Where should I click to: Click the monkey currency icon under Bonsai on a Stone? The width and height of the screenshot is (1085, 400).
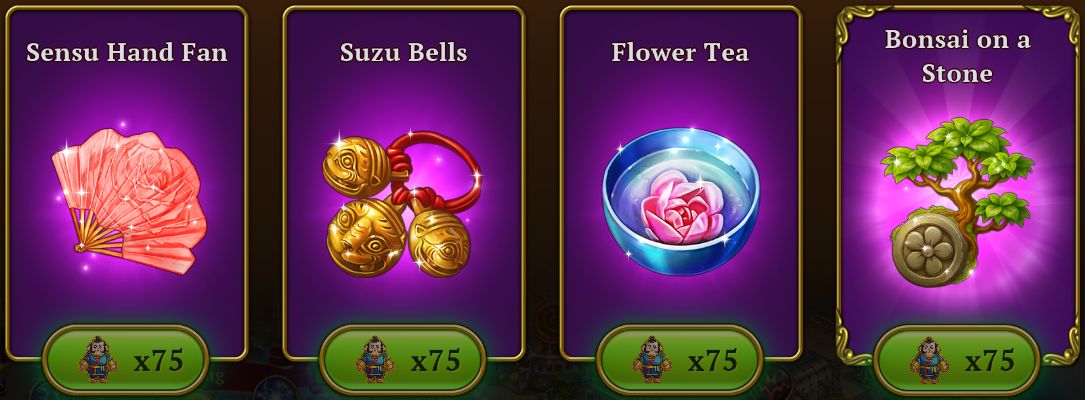929,359
